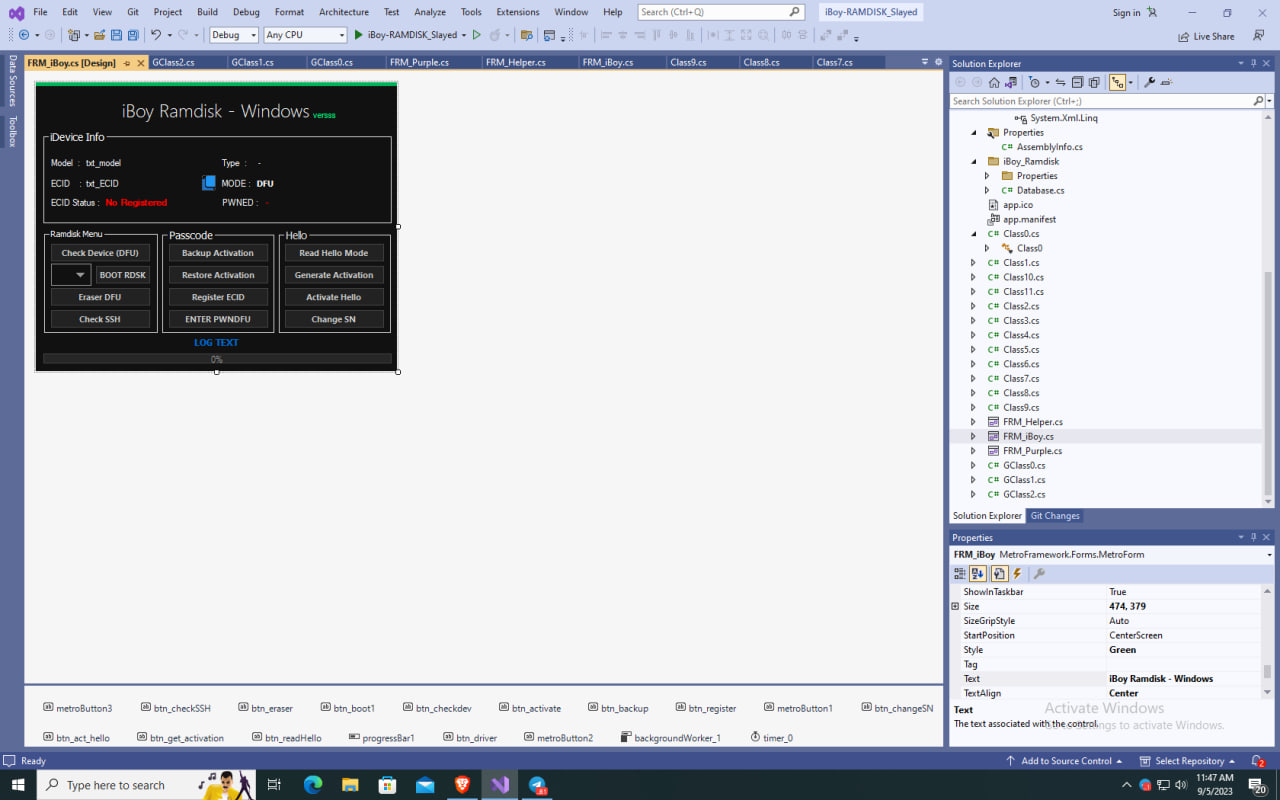Toggle Track Active Item view in Solution Explorer
The image size is (1280, 800).
coord(1117,83)
